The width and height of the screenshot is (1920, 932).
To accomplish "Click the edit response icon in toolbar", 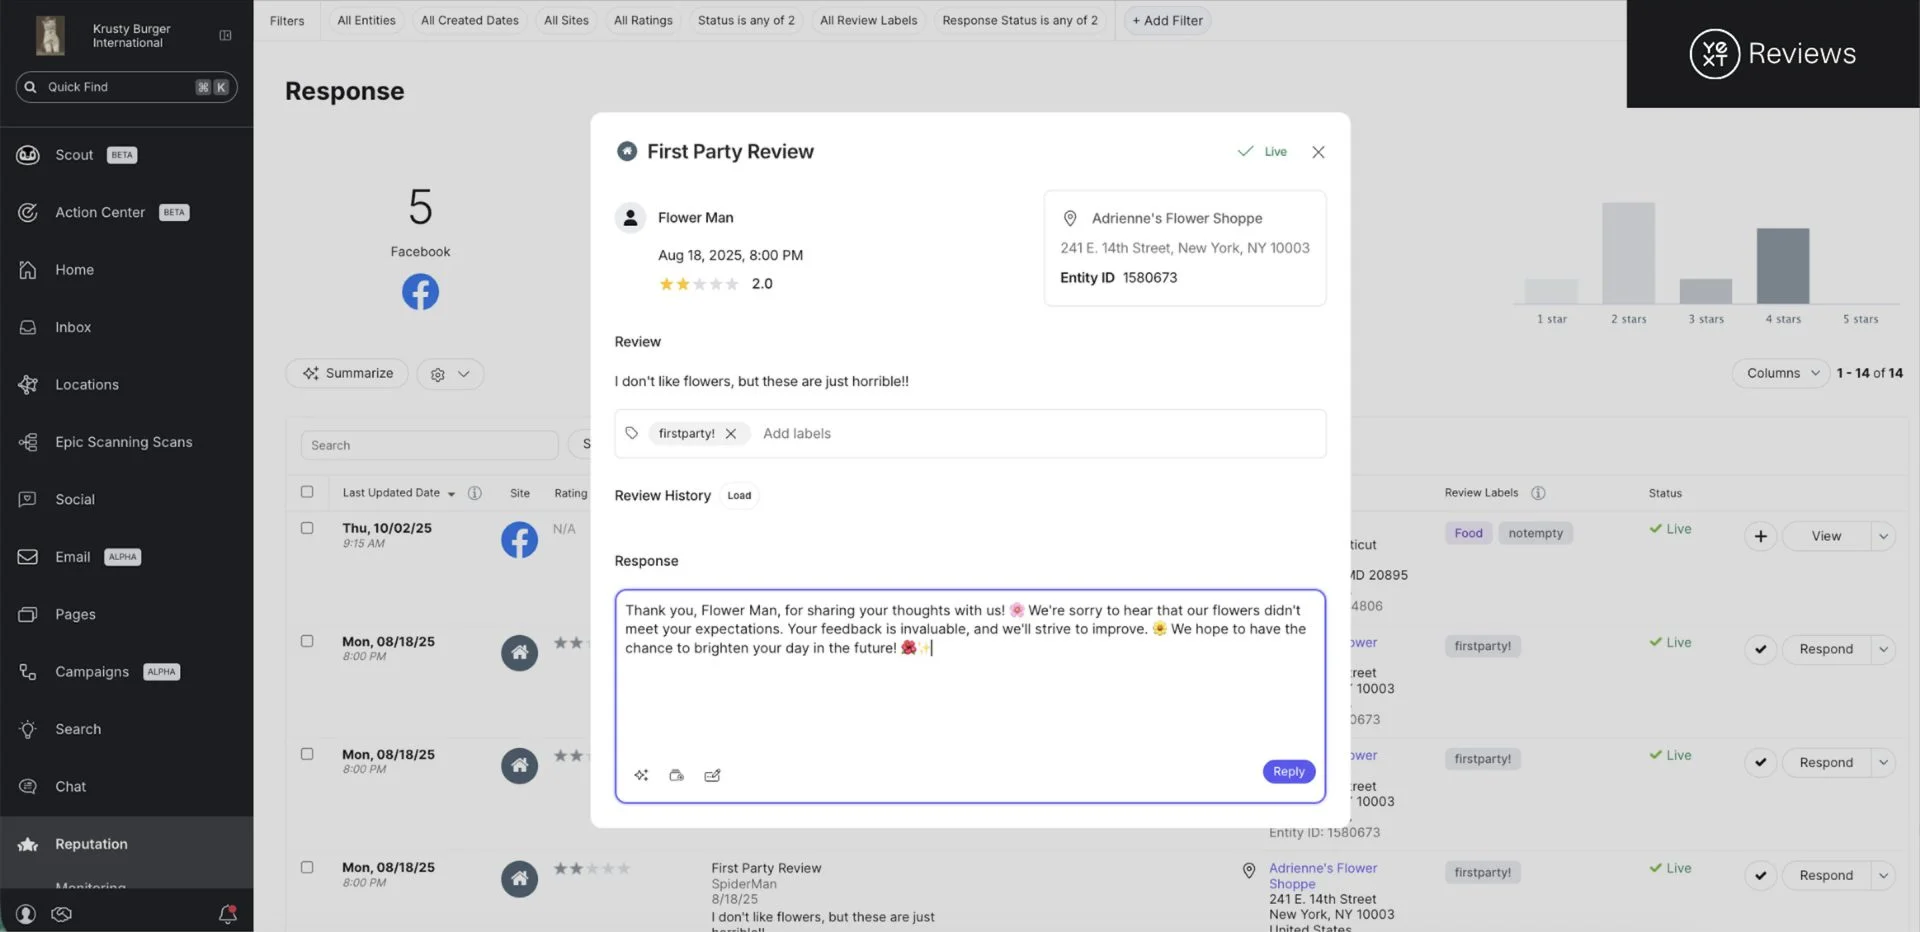I will click(712, 775).
